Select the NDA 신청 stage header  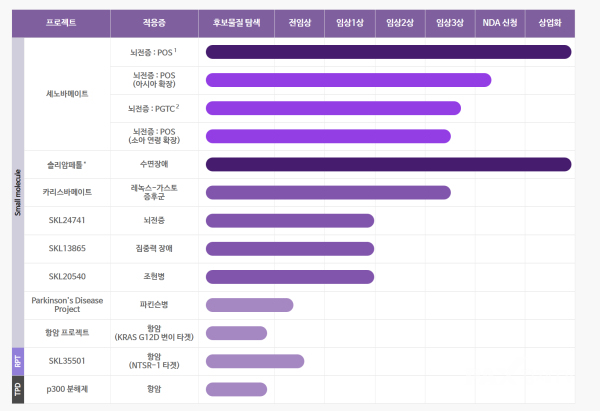tap(500, 23)
